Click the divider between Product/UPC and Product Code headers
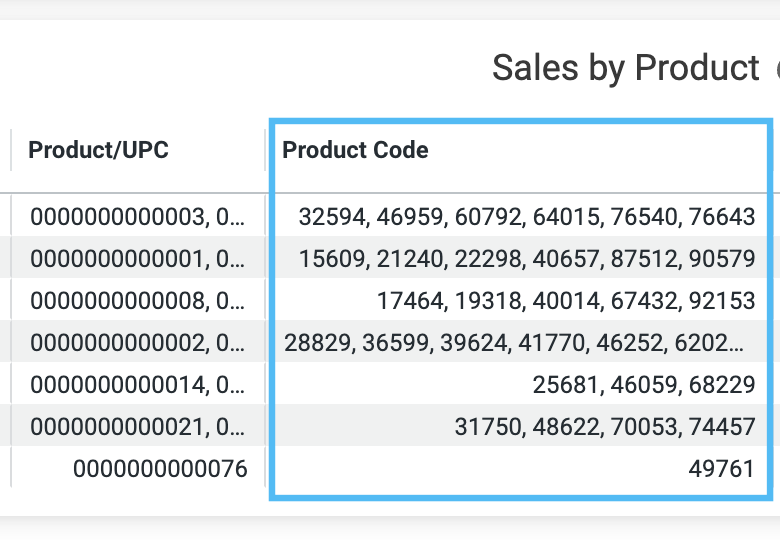This screenshot has width=780, height=540. (x=265, y=150)
